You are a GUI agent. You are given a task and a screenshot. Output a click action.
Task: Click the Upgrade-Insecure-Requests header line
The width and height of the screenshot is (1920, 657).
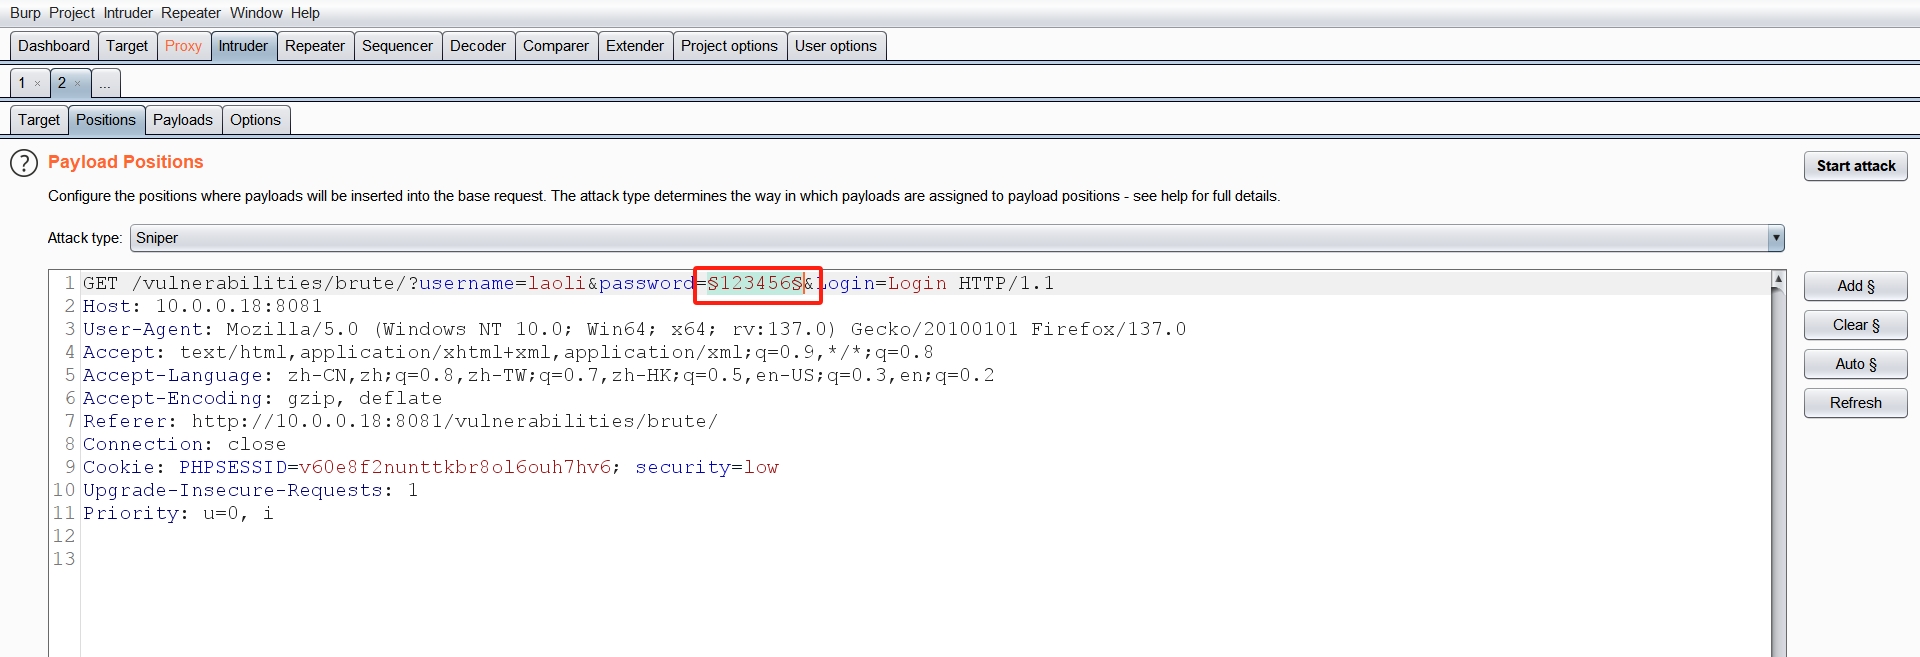251,491
